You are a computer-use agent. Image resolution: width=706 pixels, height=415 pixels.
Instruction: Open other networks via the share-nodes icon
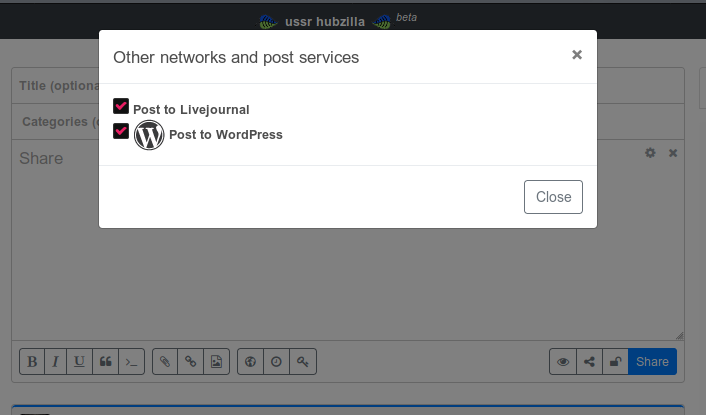pos(589,361)
